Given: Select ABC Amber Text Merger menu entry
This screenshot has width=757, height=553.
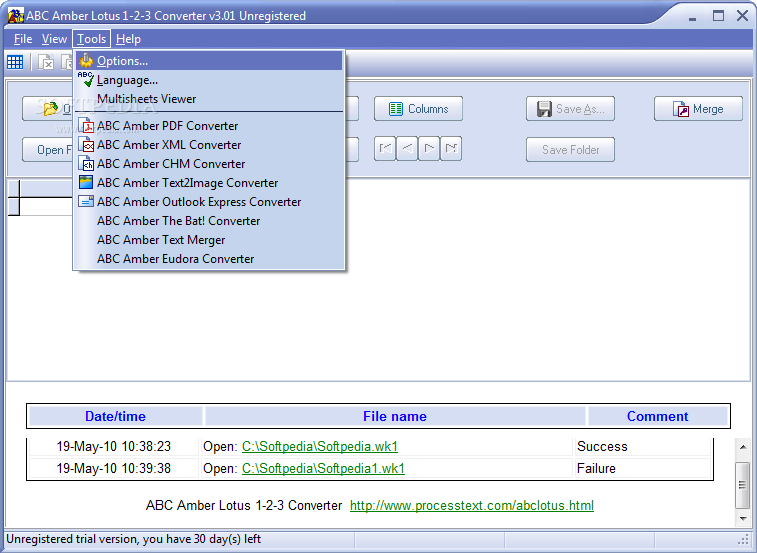Looking at the screenshot, I should [x=209, y=240].
